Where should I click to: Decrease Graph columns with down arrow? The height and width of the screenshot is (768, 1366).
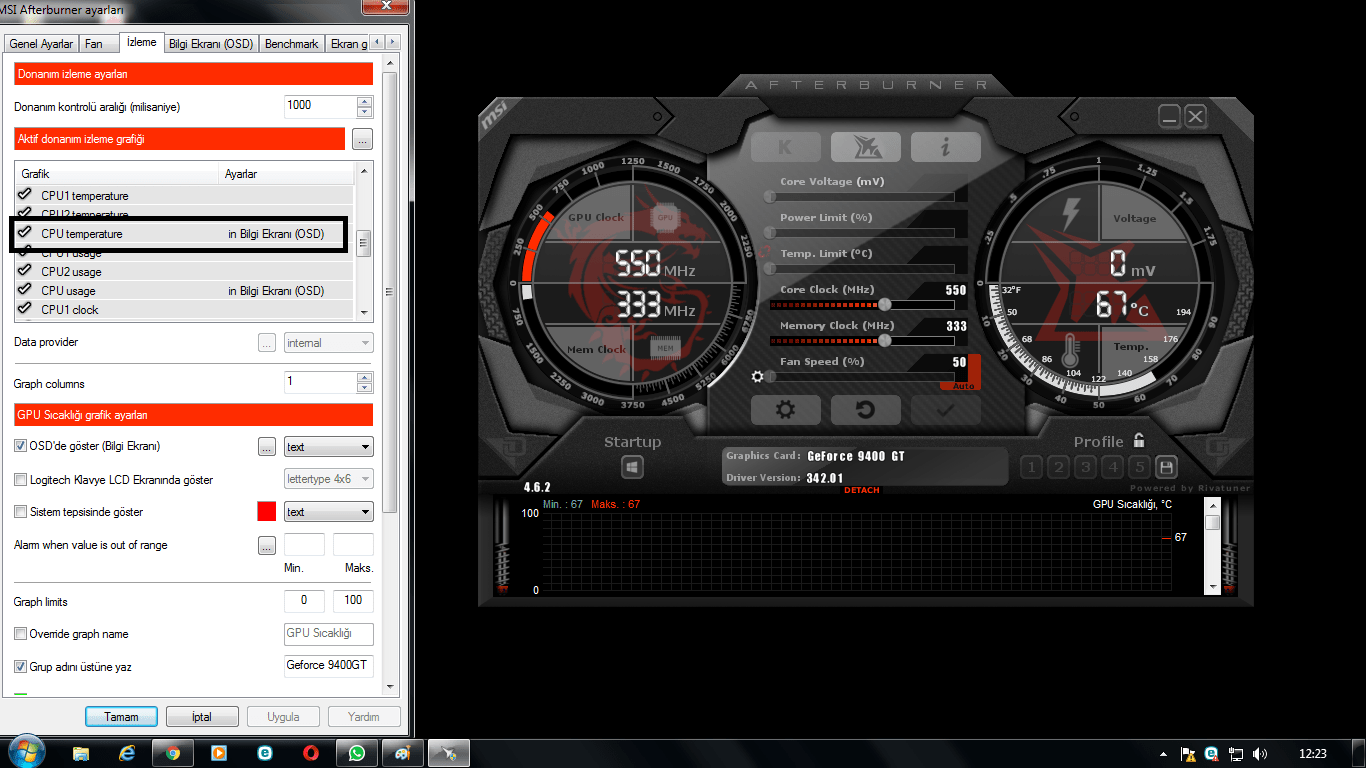click(x=365, y=387)
